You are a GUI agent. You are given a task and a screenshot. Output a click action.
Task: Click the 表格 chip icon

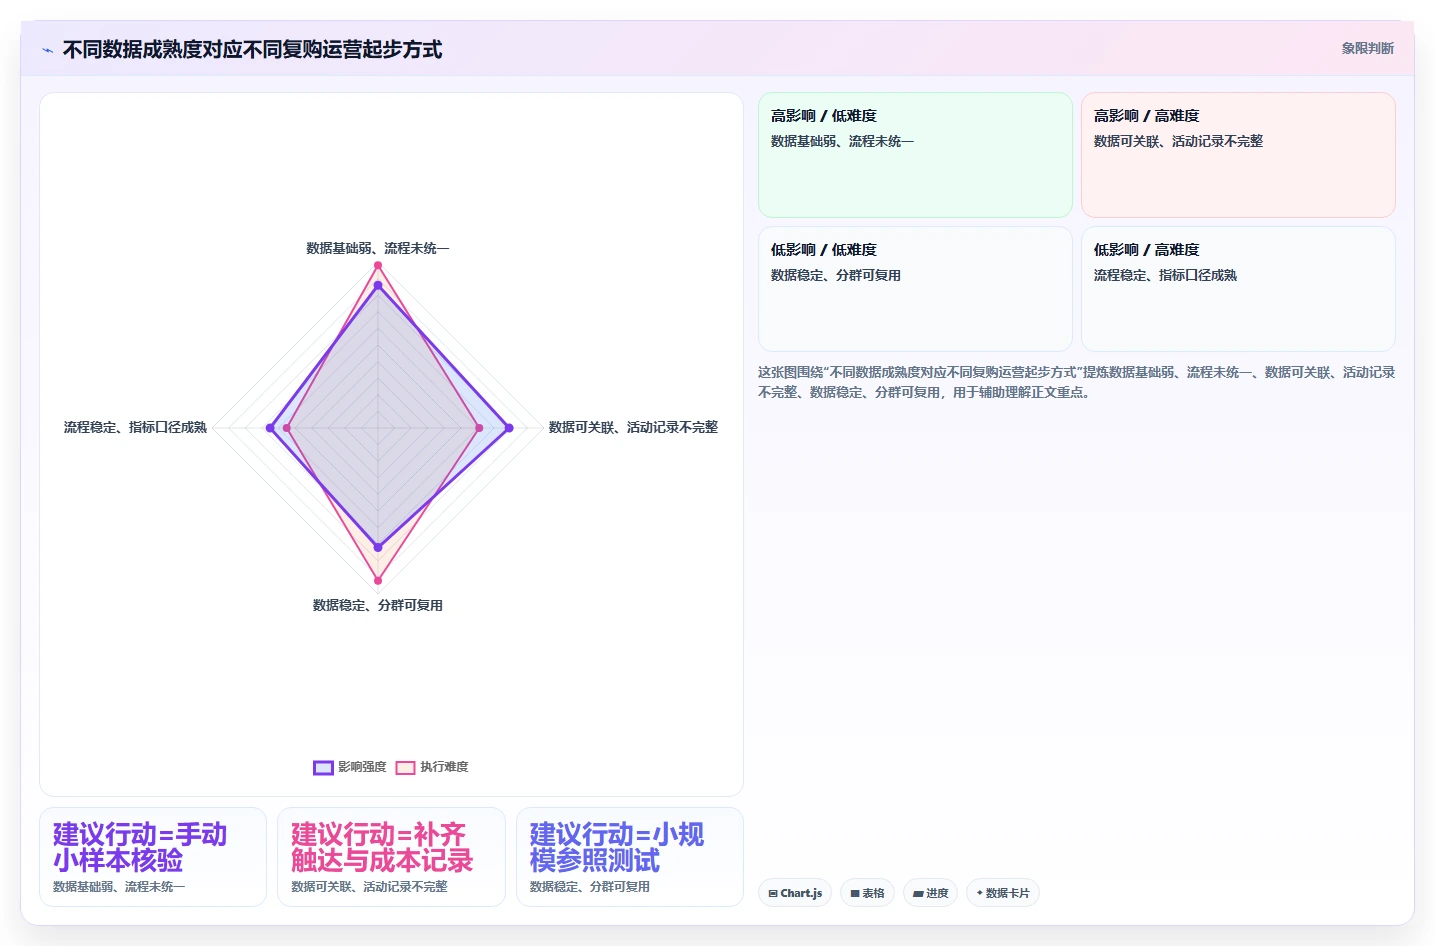855,893
